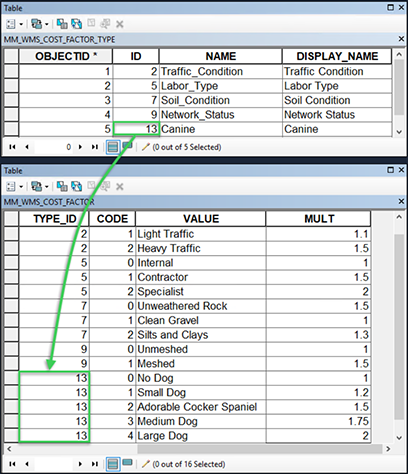Click Switch Selection icon in top toolbar

[77, 24]
